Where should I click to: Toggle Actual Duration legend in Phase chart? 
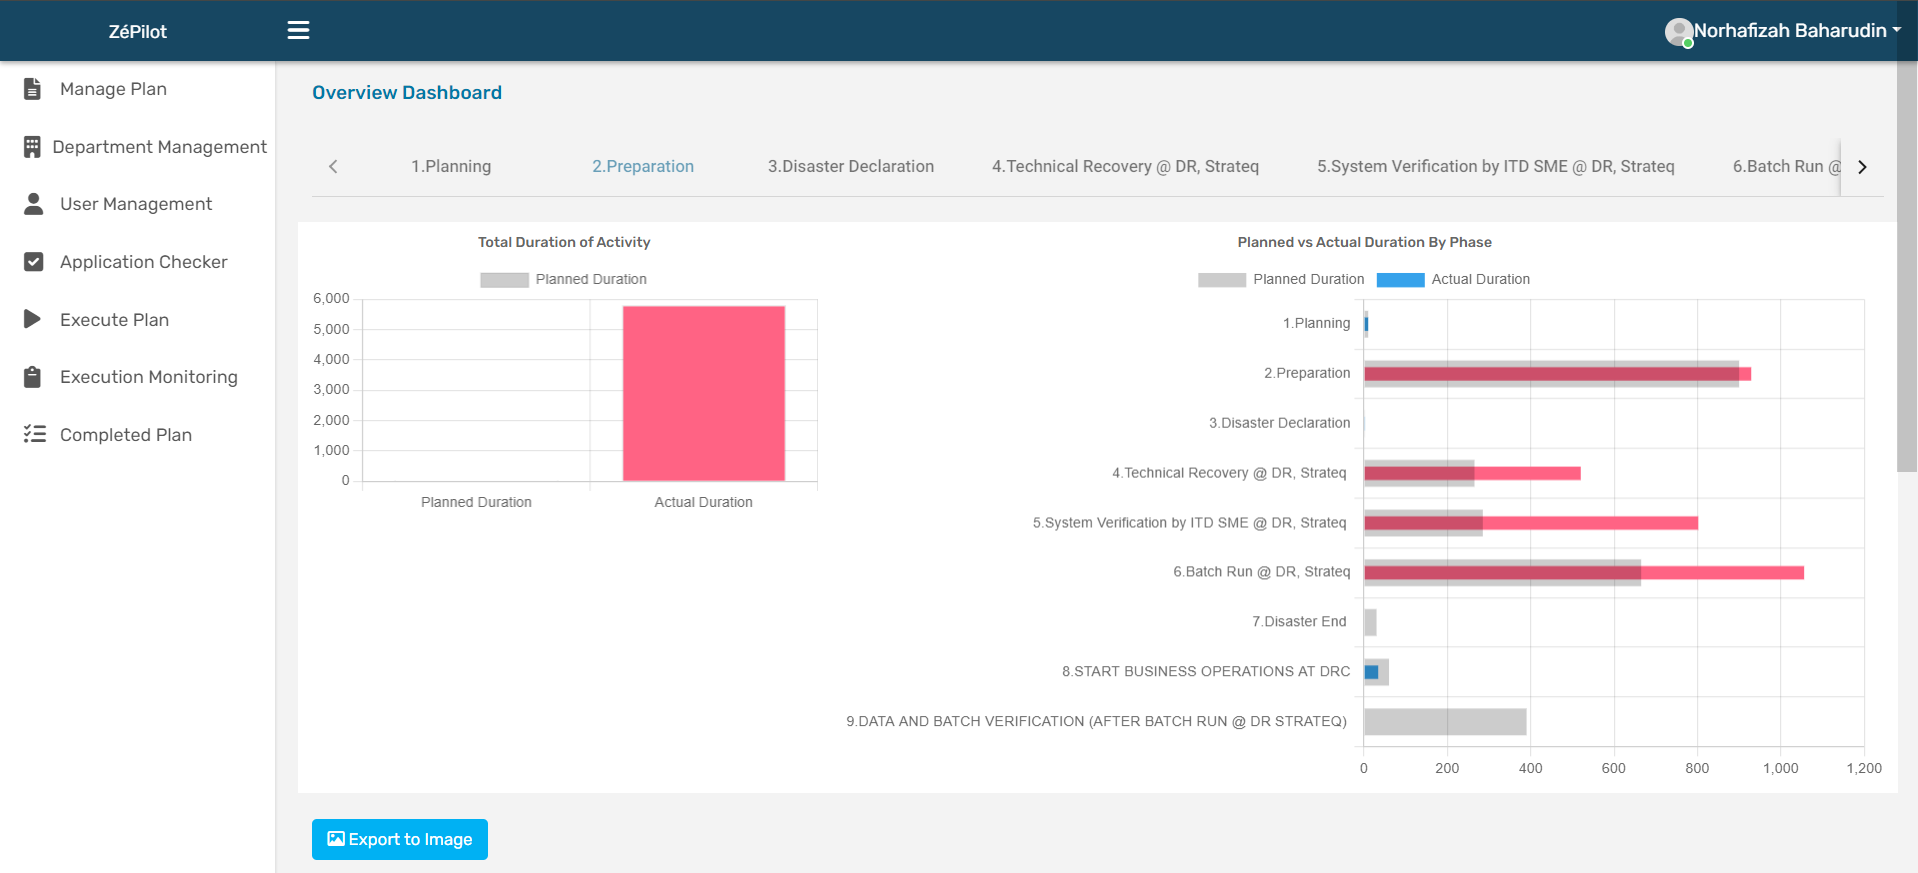(1453, 280)
